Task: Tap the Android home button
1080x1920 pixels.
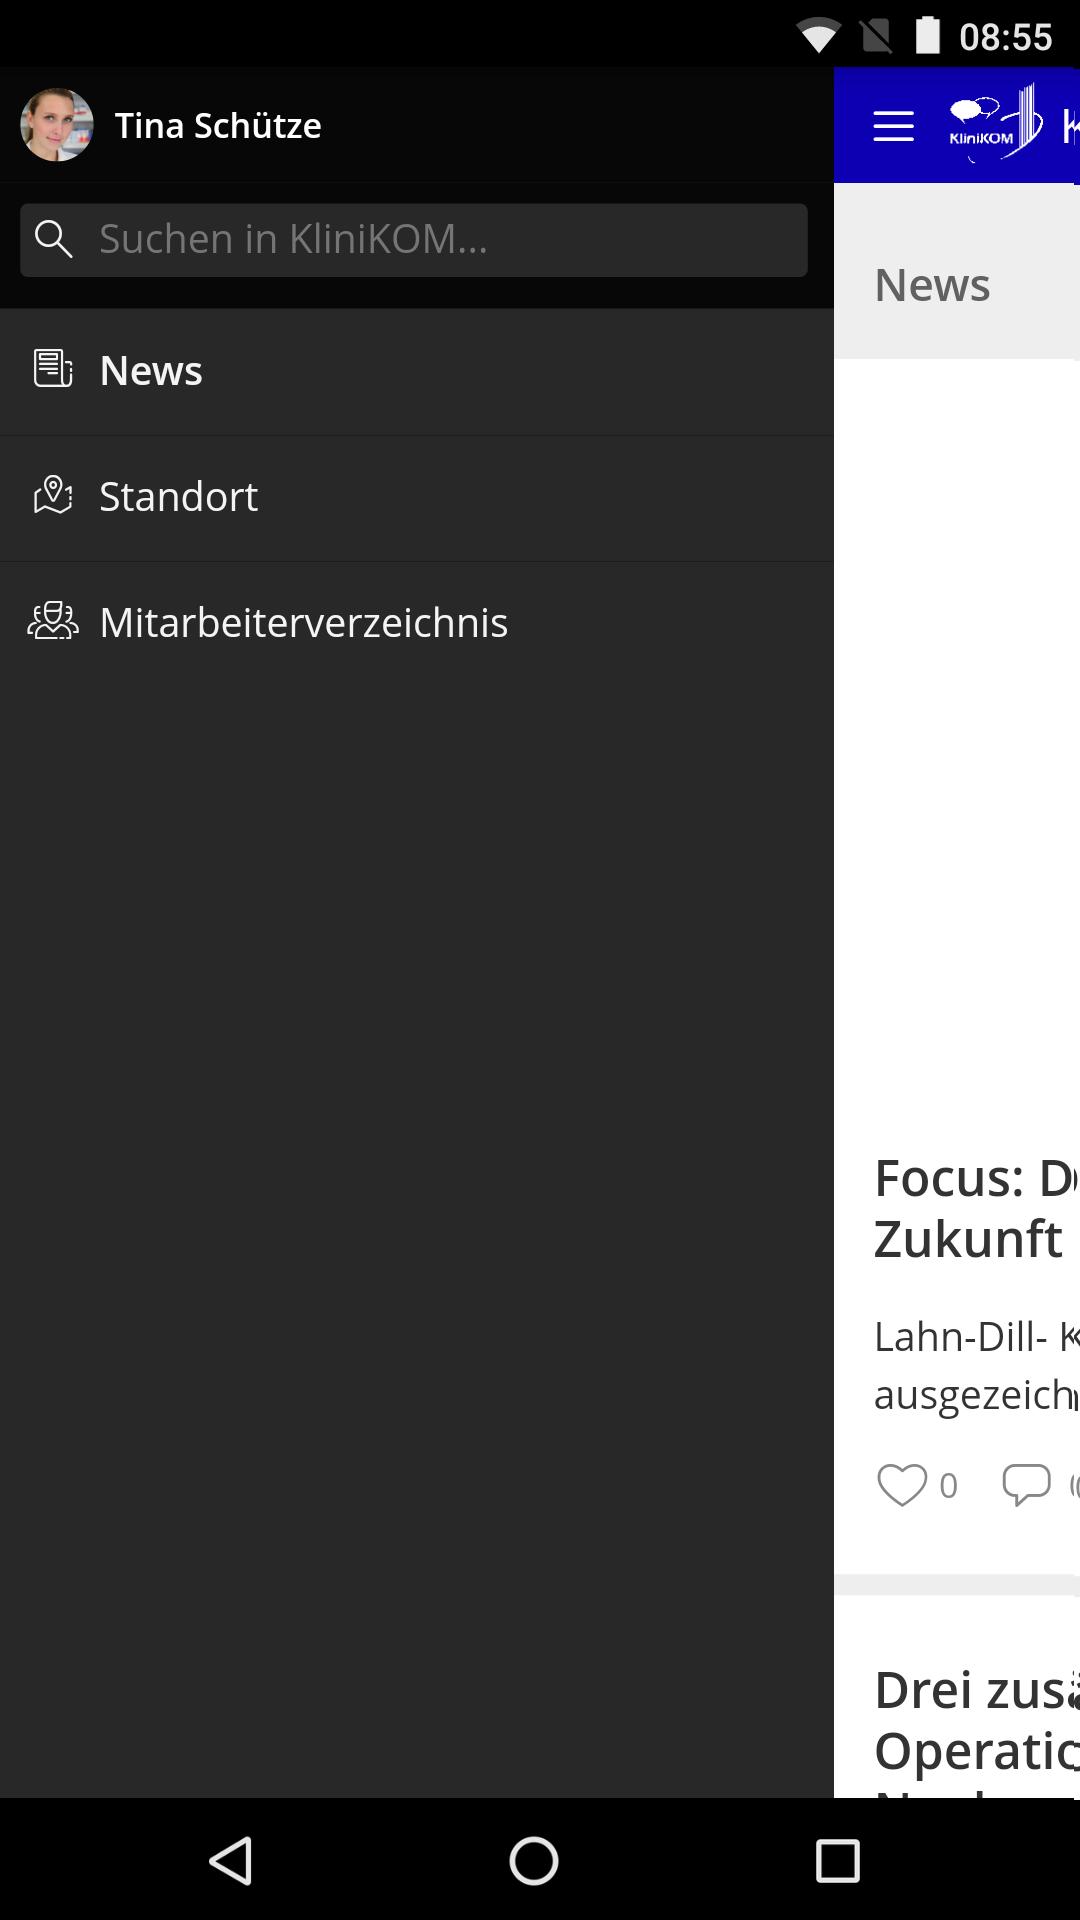Action: (x=534, y=1861)
